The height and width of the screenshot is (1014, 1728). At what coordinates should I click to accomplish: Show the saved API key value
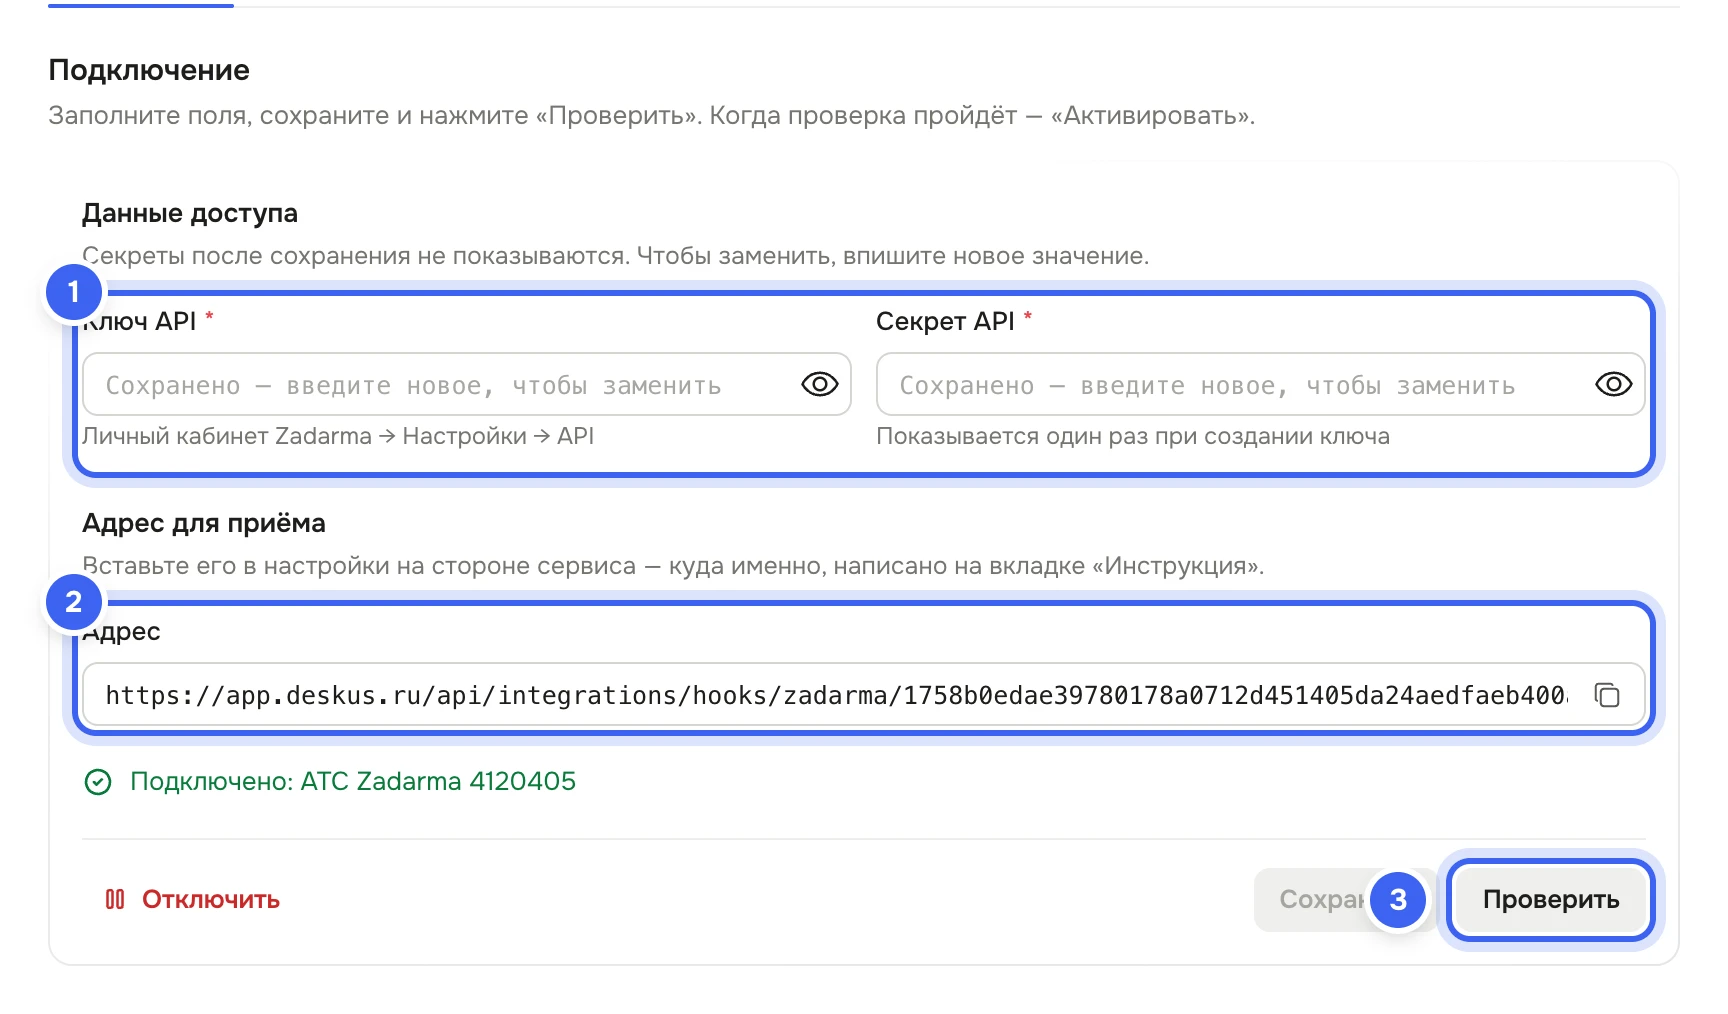click(819, 384)
